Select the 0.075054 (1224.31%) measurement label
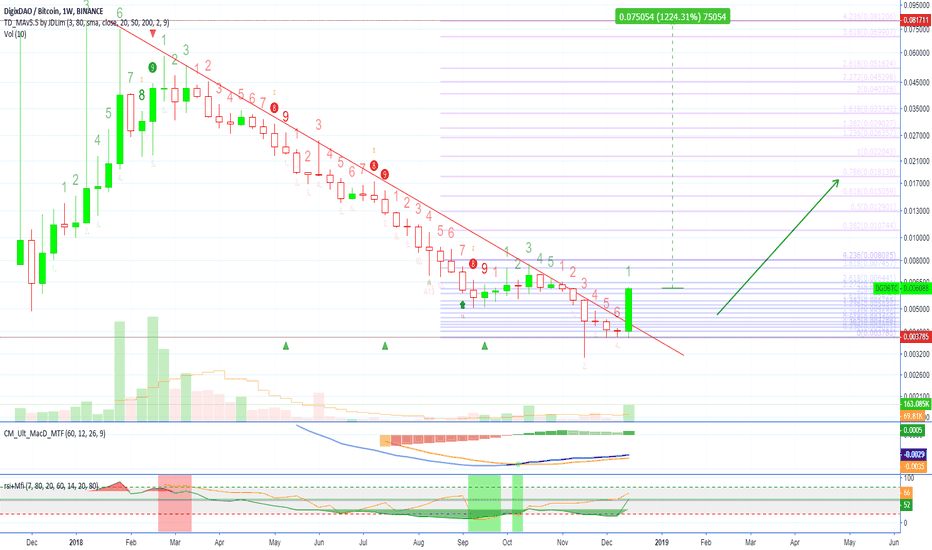The height and width of the screenshot is (550, 932). pos(672,17)
